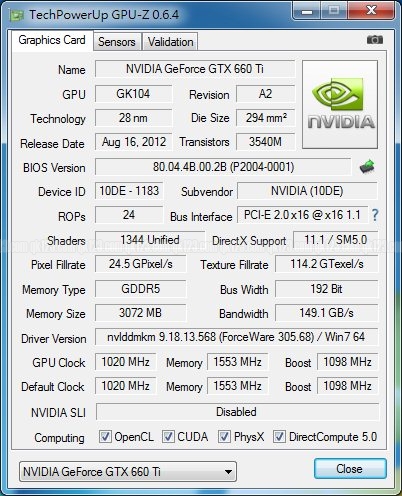The image size is (402, 496).
Task: Save the BIOS using the green chip icon
Action: coord(367,166)
